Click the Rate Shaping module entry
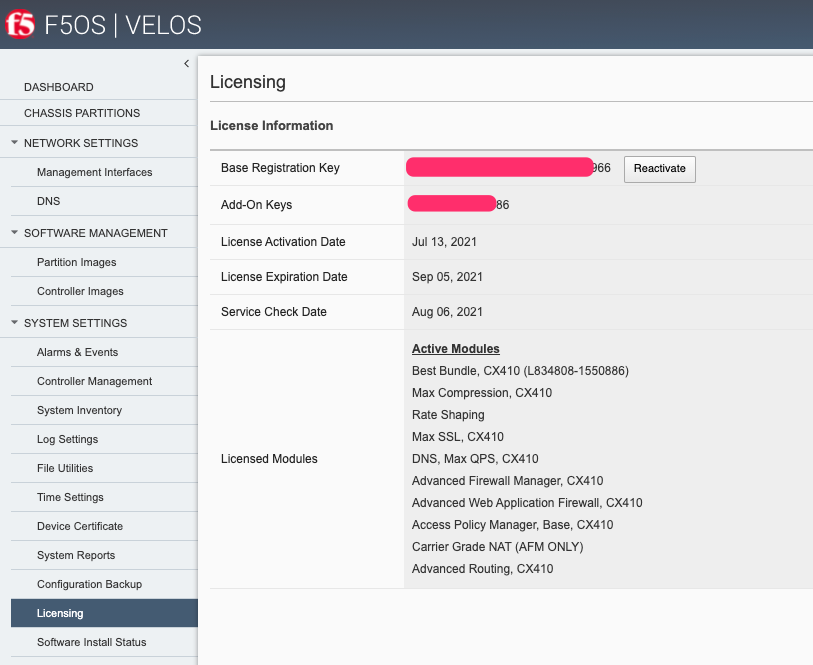This screenshot has width=813, height=665. pos(448,415)
